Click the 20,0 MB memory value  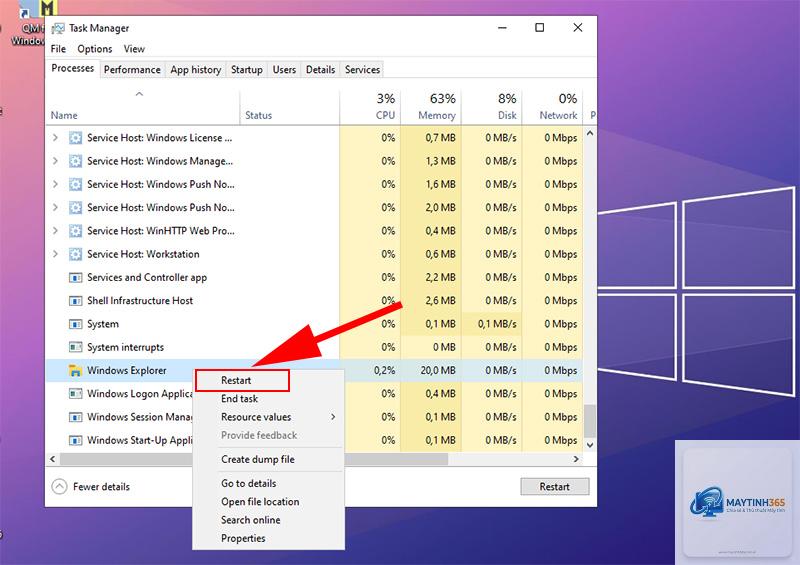coord(438,371)
